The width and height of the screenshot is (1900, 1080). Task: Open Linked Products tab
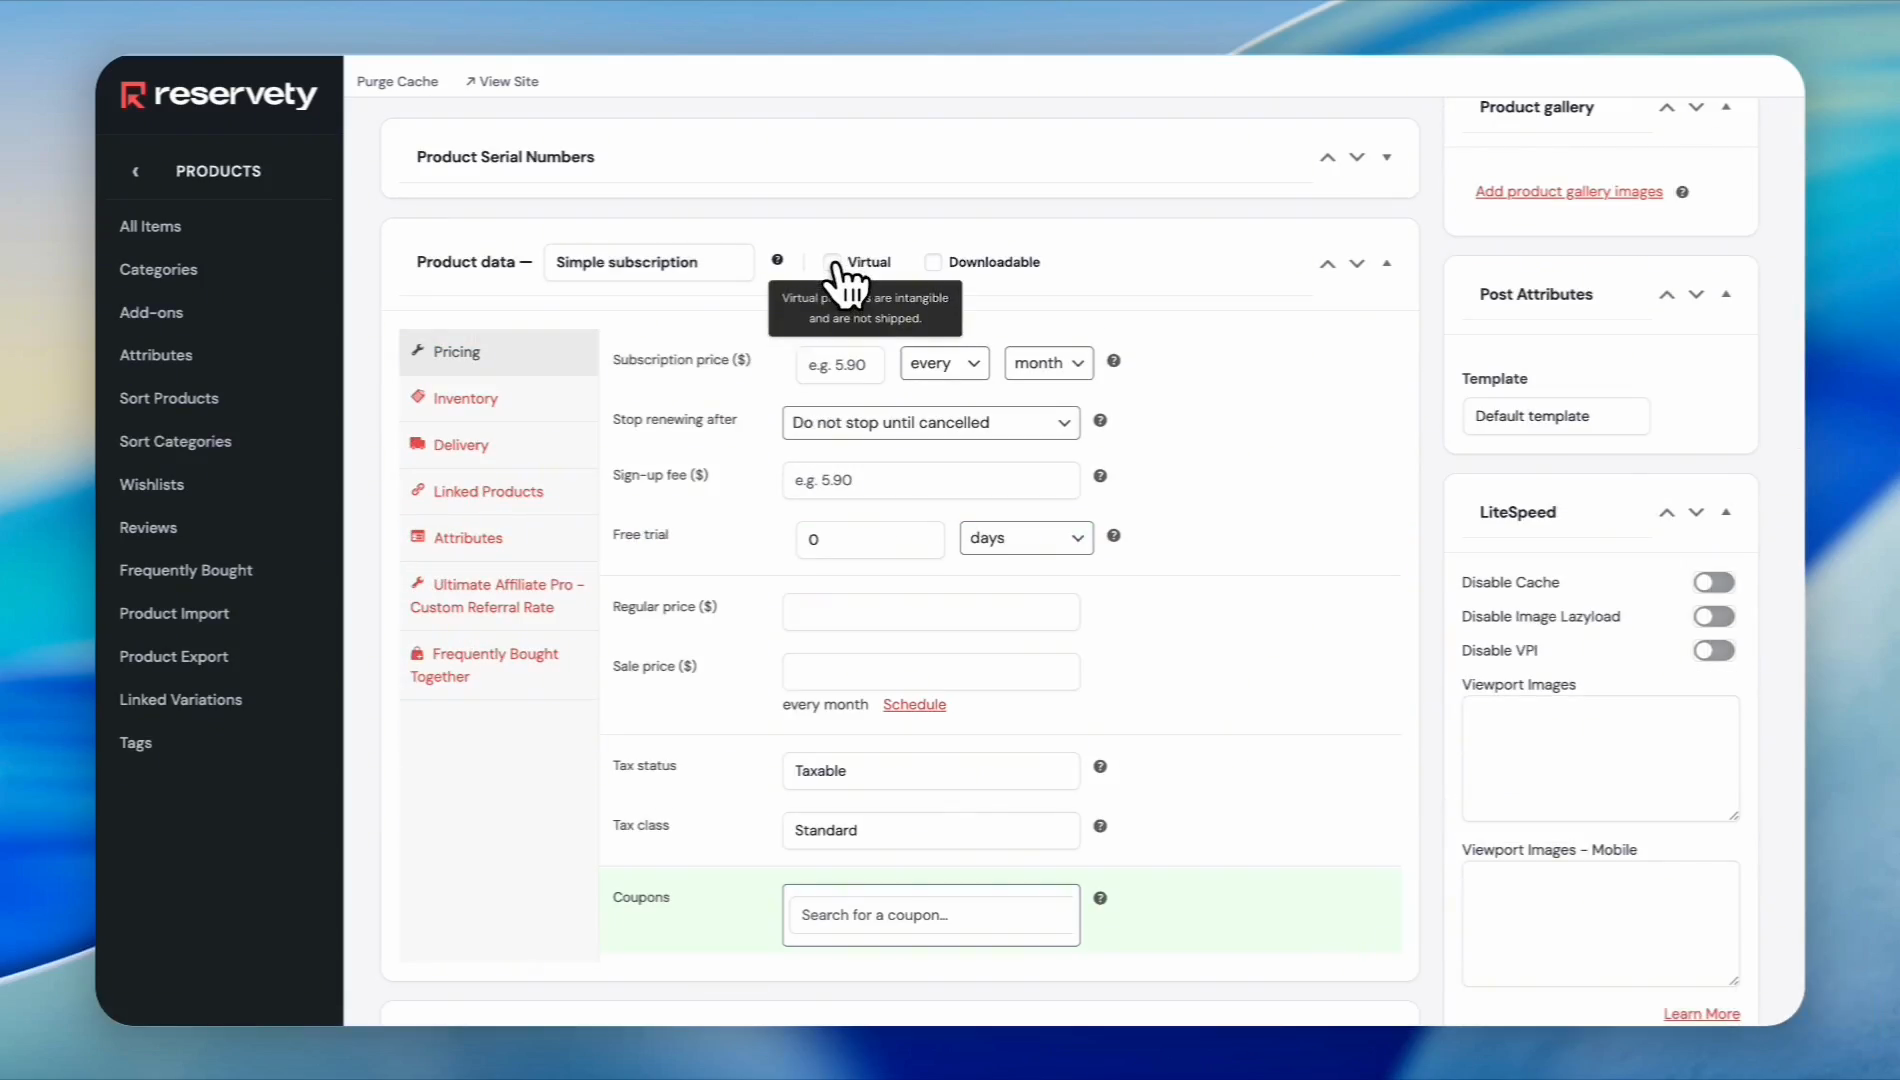coord(488,491)
